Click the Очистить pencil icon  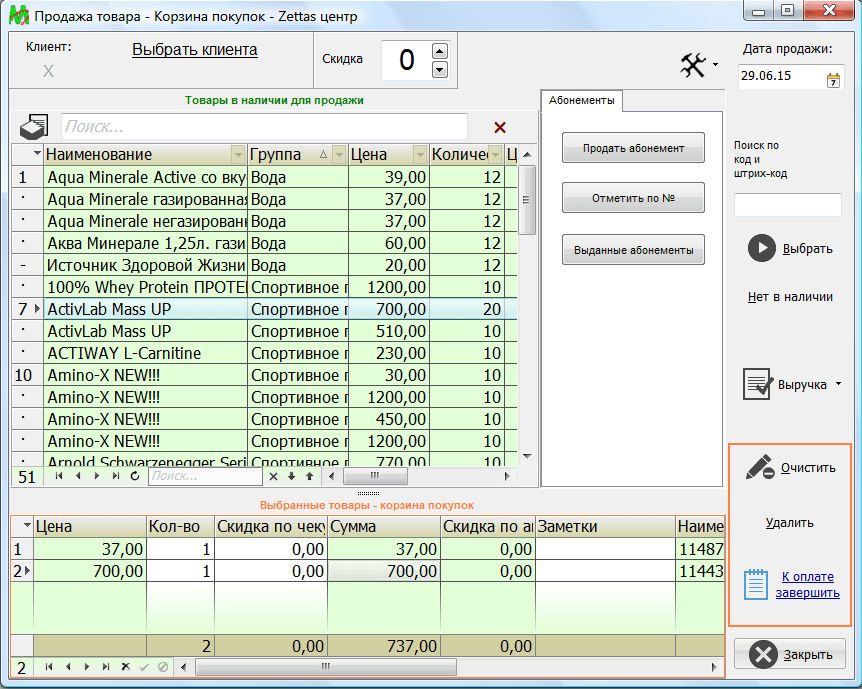pyautogui.click(x=760, y=467)
